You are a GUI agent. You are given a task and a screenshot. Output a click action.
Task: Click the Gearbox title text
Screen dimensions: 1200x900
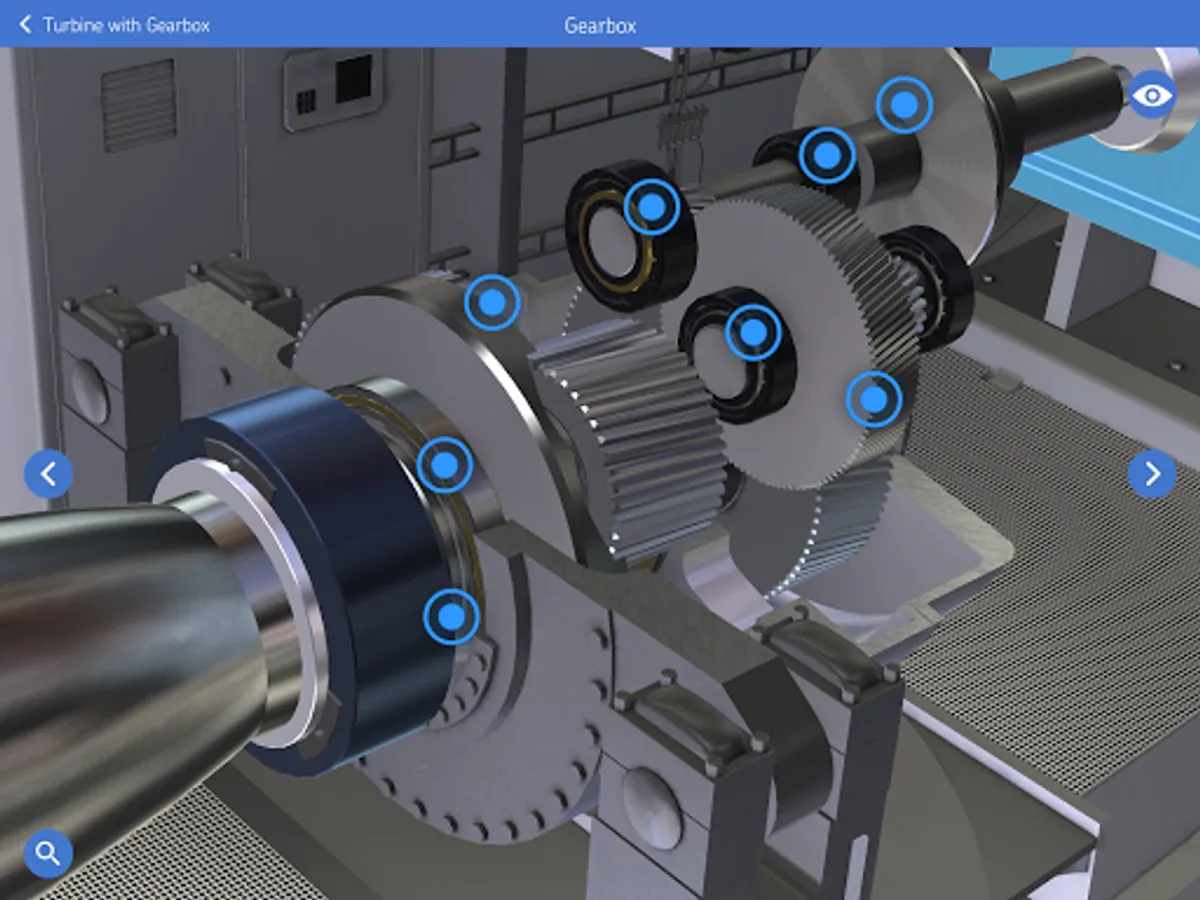(600, 25)
